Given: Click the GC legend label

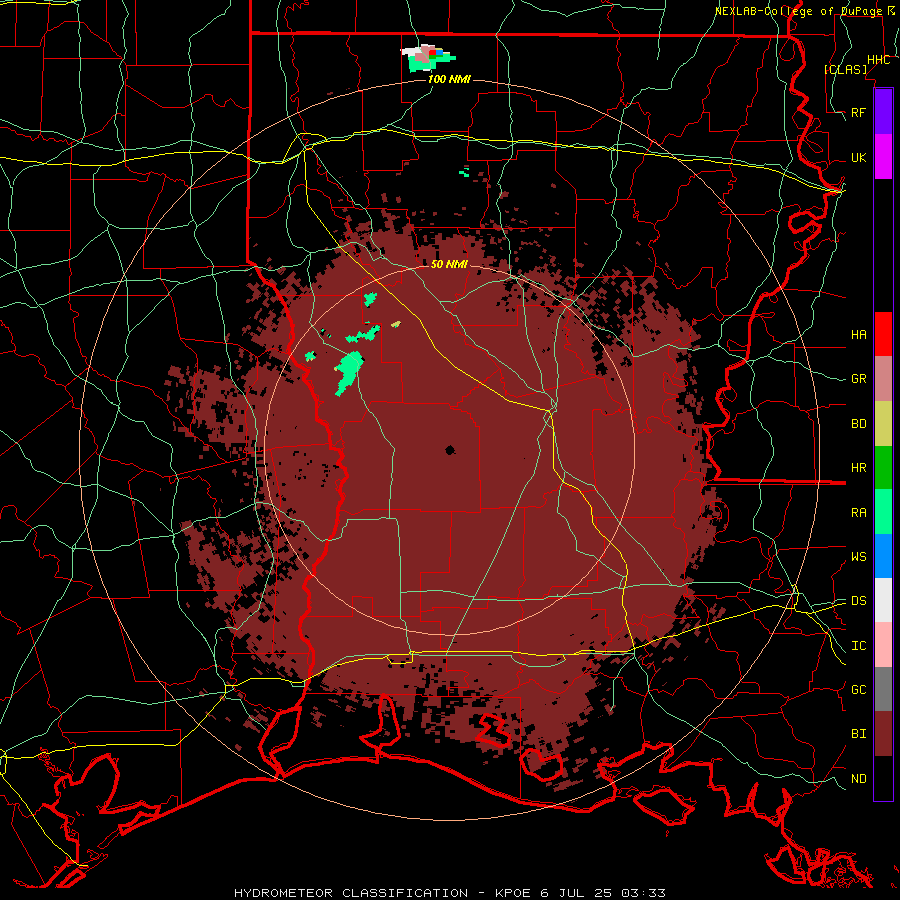Looking at the screenshot, I should click(859, 690).
